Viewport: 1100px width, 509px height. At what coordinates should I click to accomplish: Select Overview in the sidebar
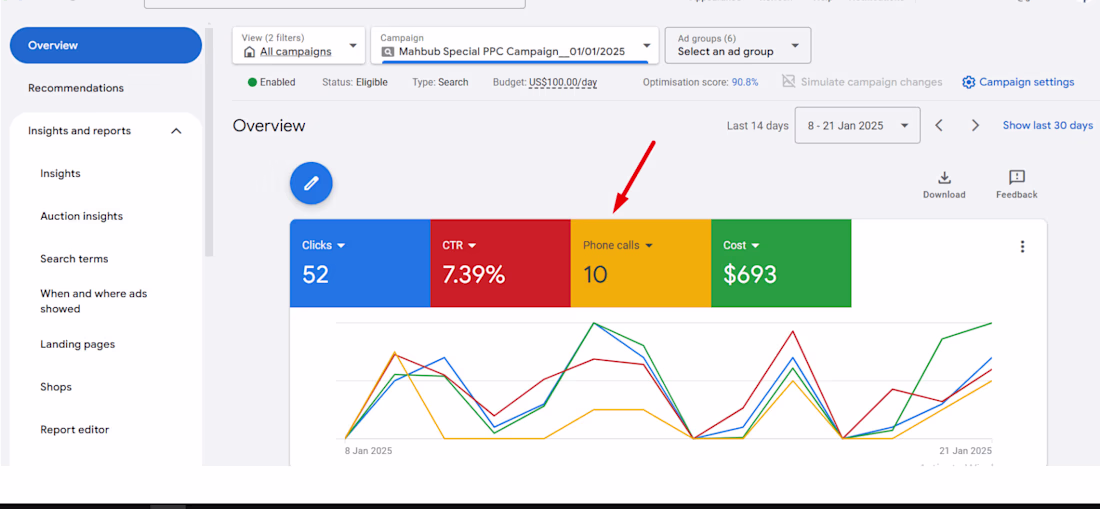[x=106, y=46]
